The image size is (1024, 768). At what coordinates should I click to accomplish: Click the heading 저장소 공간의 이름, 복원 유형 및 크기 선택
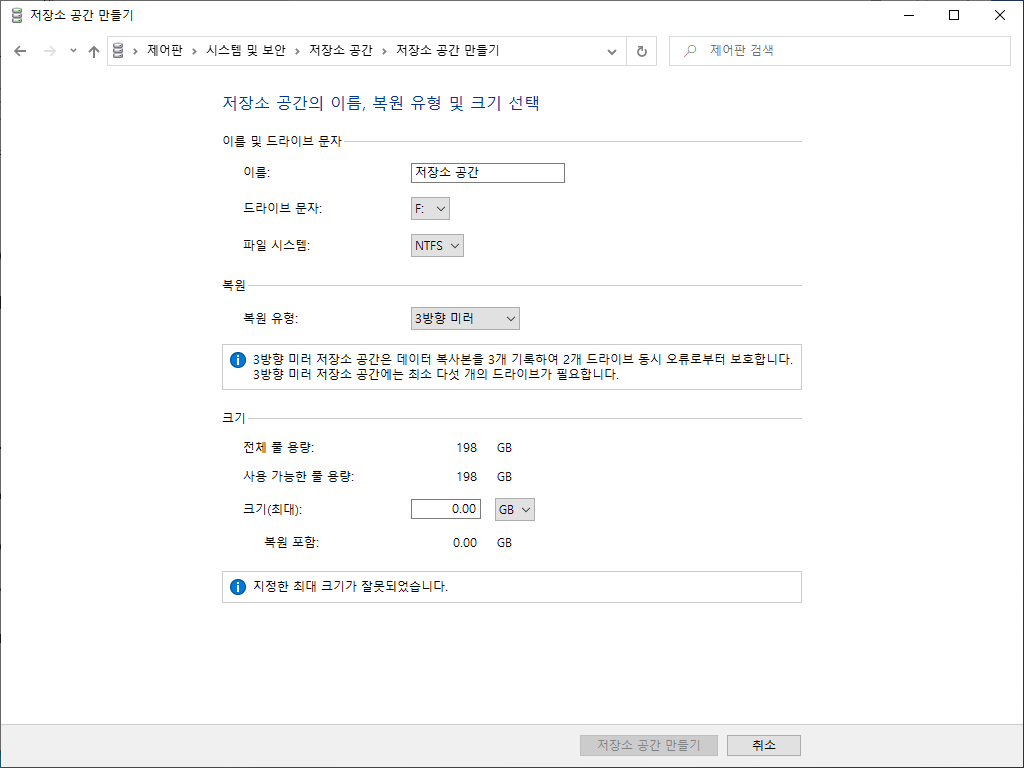pyautogui.click(x=381, y=103)
